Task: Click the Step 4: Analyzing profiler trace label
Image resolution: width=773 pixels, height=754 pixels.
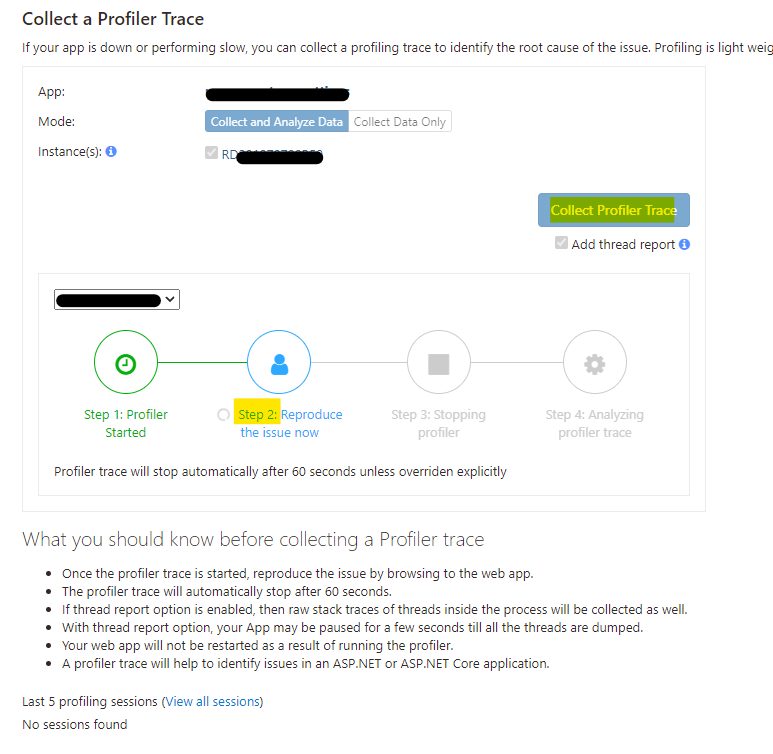Action: [595, 424]
